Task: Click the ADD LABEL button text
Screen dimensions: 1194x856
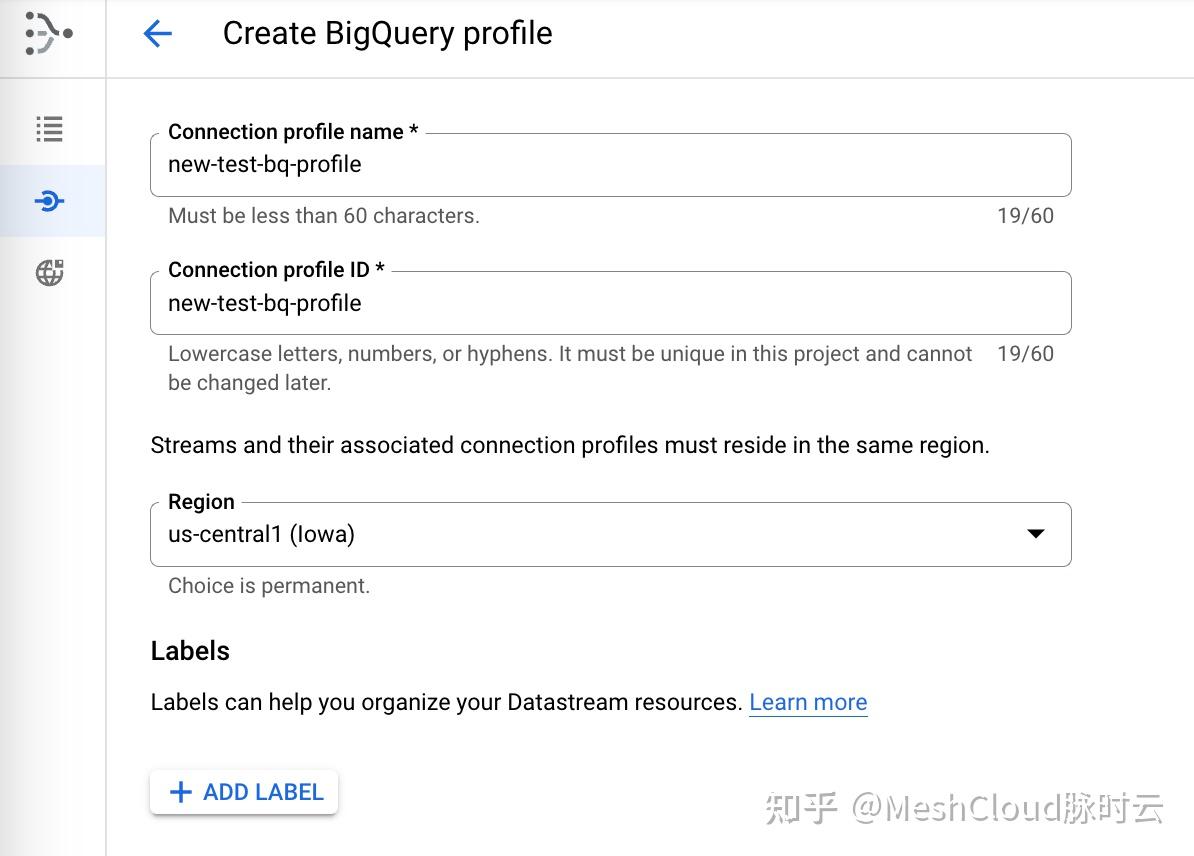Action: (263, 792)
